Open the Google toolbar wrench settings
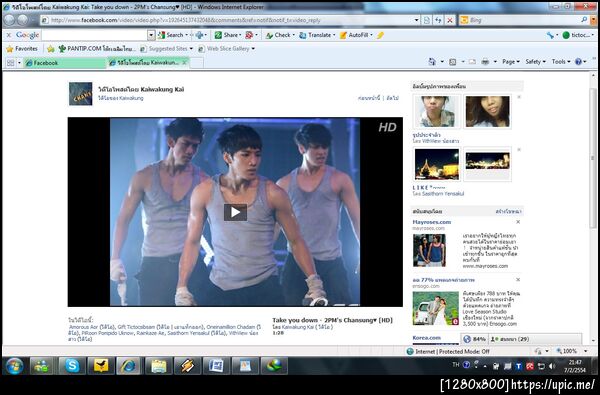Screen dimensions: 600x395 pos(551,35)
